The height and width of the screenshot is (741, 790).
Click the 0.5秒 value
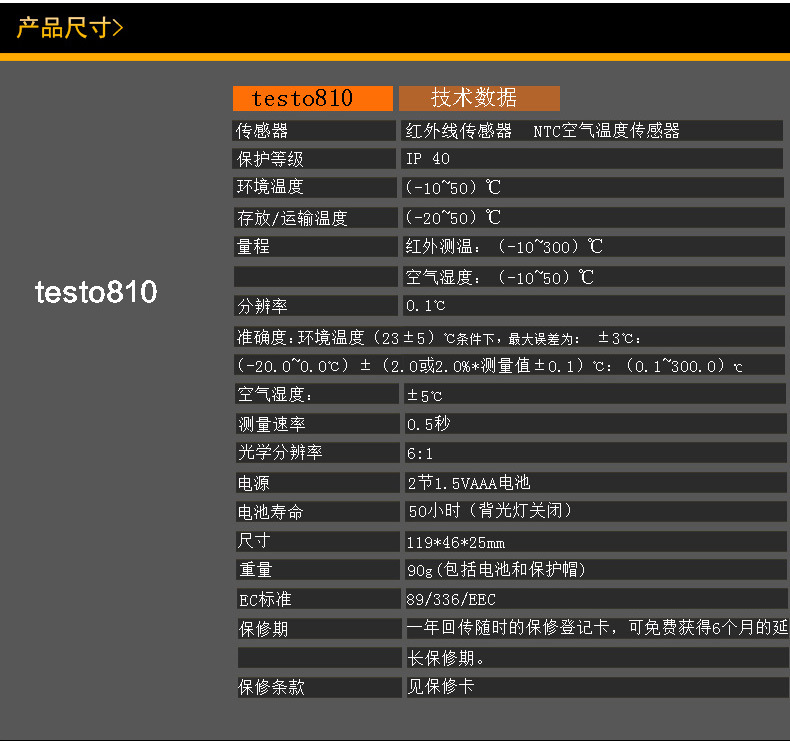click(x=428, y=424)
